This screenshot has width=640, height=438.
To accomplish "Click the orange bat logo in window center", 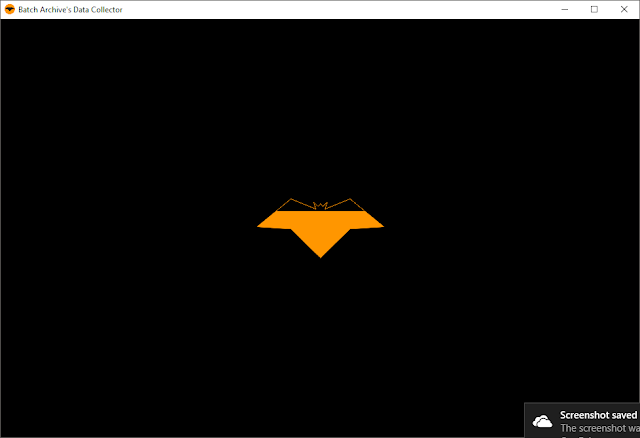I will pyautogui.click(x=320, y=228).
